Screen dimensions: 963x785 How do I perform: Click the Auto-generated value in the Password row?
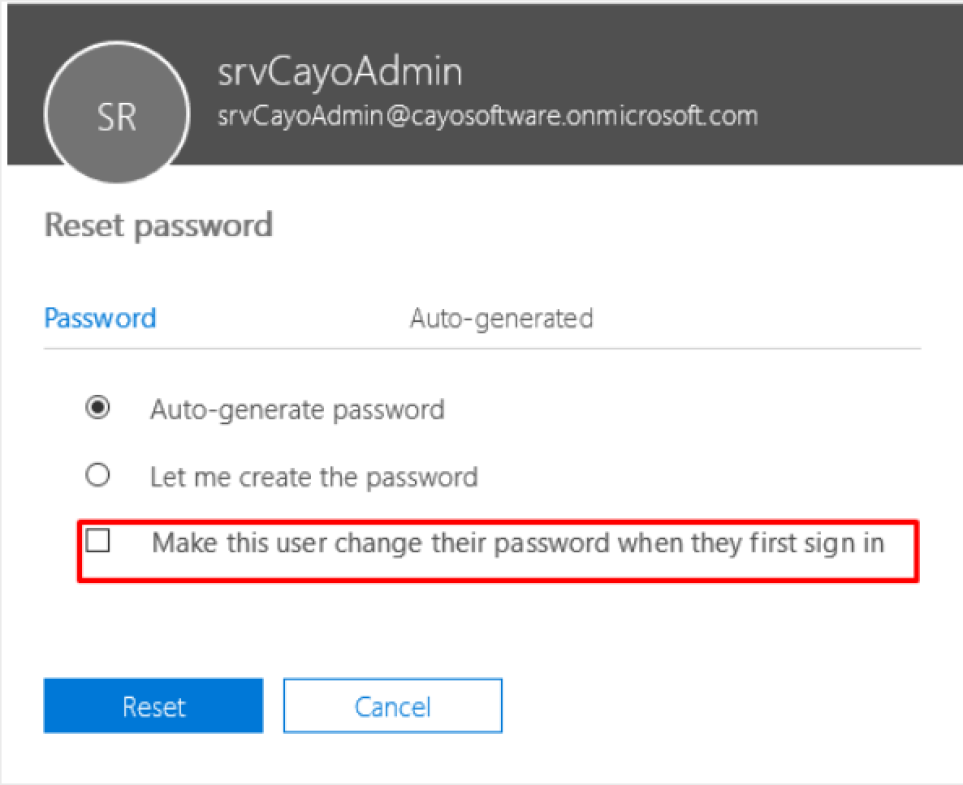point(501,319)
